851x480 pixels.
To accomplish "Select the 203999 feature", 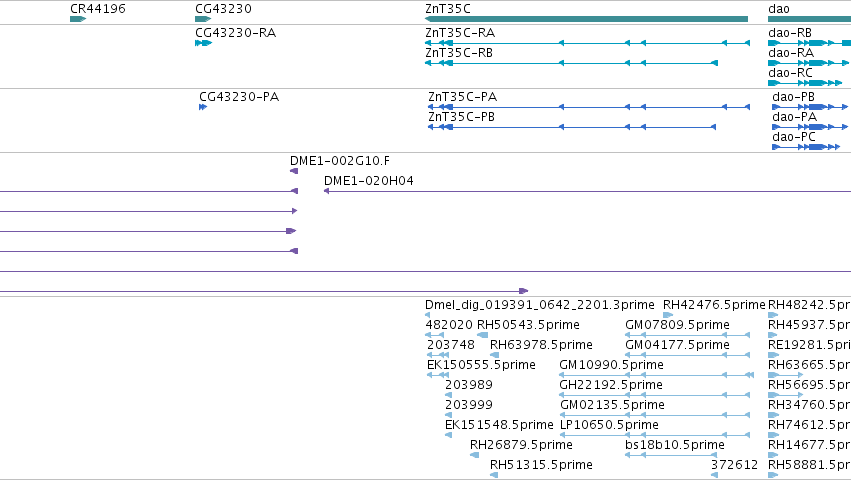I will click(x=469, y=405).
